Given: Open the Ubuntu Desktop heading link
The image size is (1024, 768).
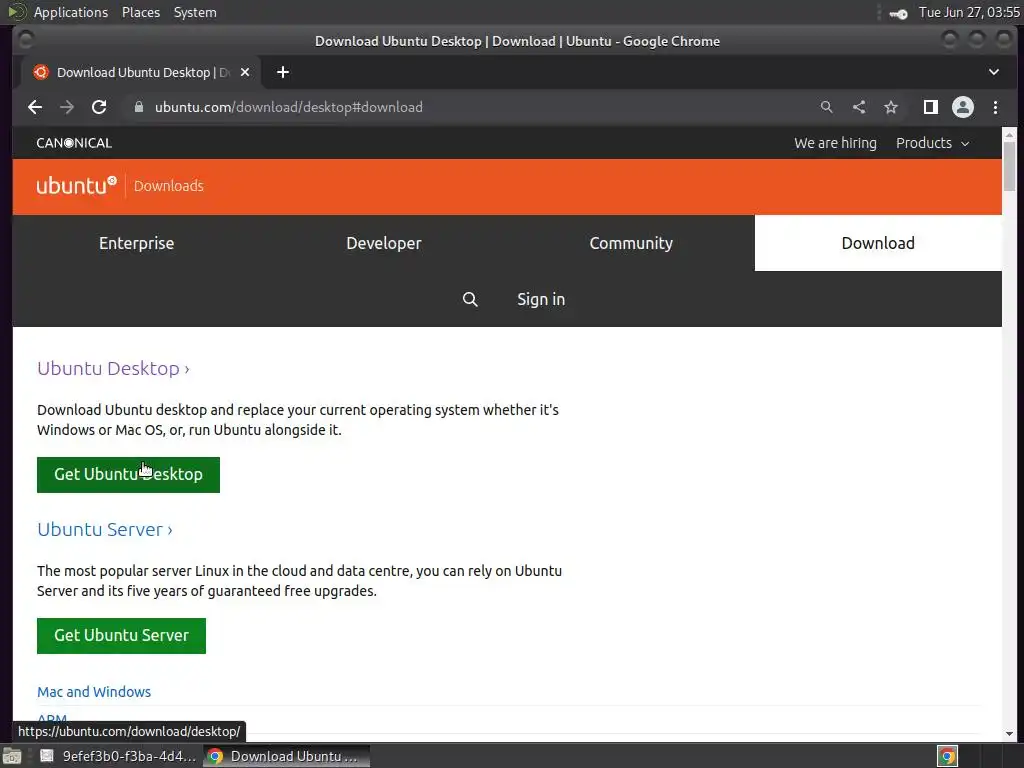Looking at the screenshot, I should point(113,368).
